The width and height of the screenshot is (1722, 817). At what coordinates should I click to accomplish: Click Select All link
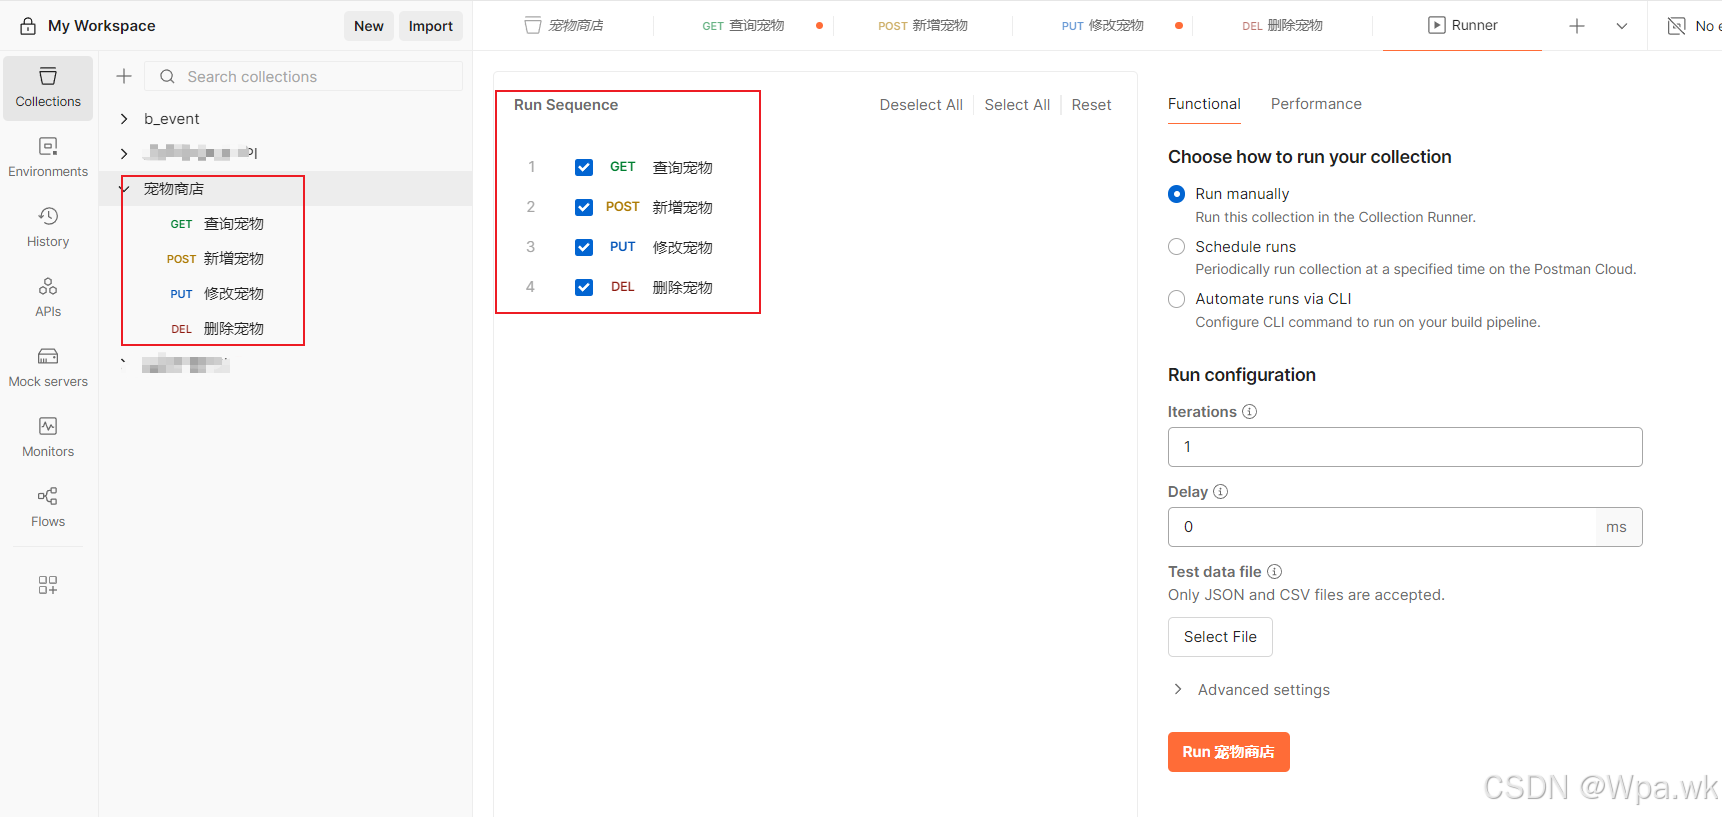coord(1017,105)
